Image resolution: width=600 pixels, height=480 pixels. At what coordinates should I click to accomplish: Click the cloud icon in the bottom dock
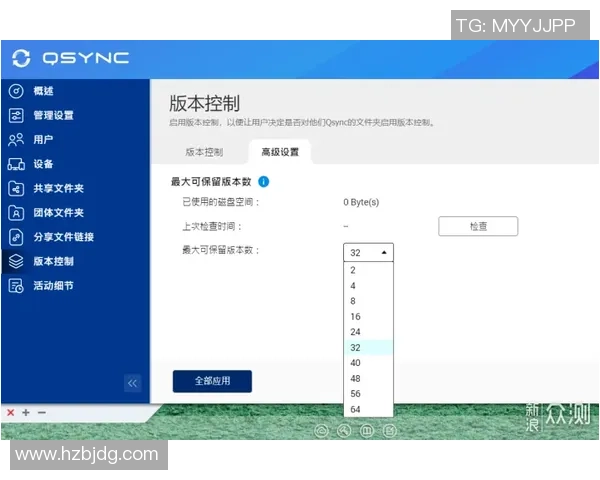point(321,431)
